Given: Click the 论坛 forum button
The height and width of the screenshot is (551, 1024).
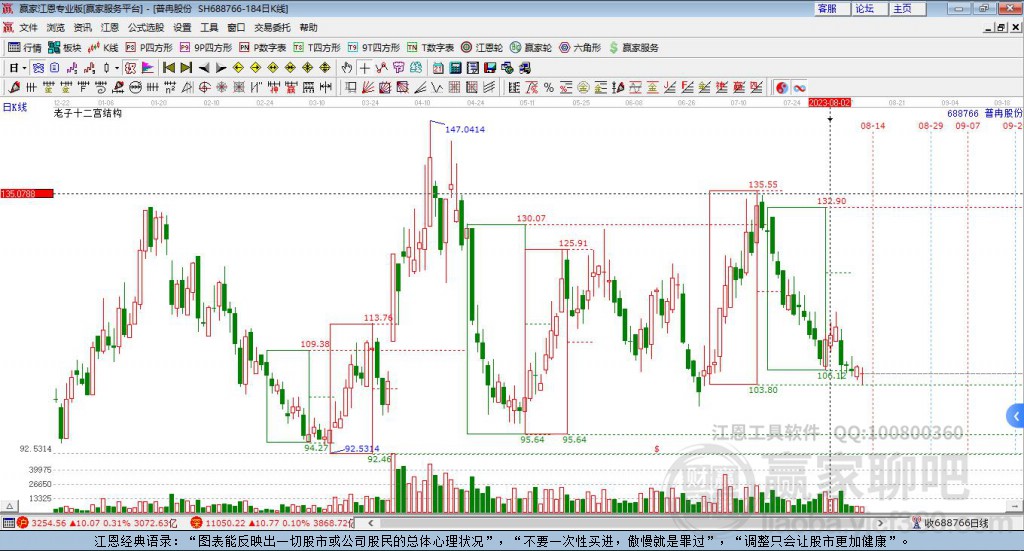Looking at the screenshot, I should (x=870, y=8).
